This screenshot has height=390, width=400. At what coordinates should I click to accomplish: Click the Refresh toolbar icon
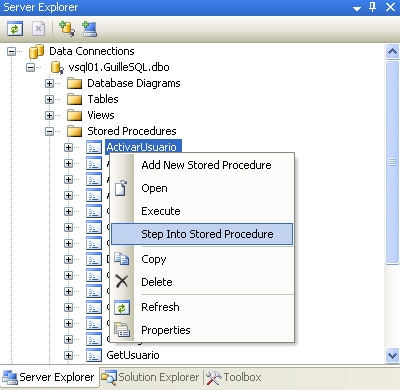coord(15,29)
